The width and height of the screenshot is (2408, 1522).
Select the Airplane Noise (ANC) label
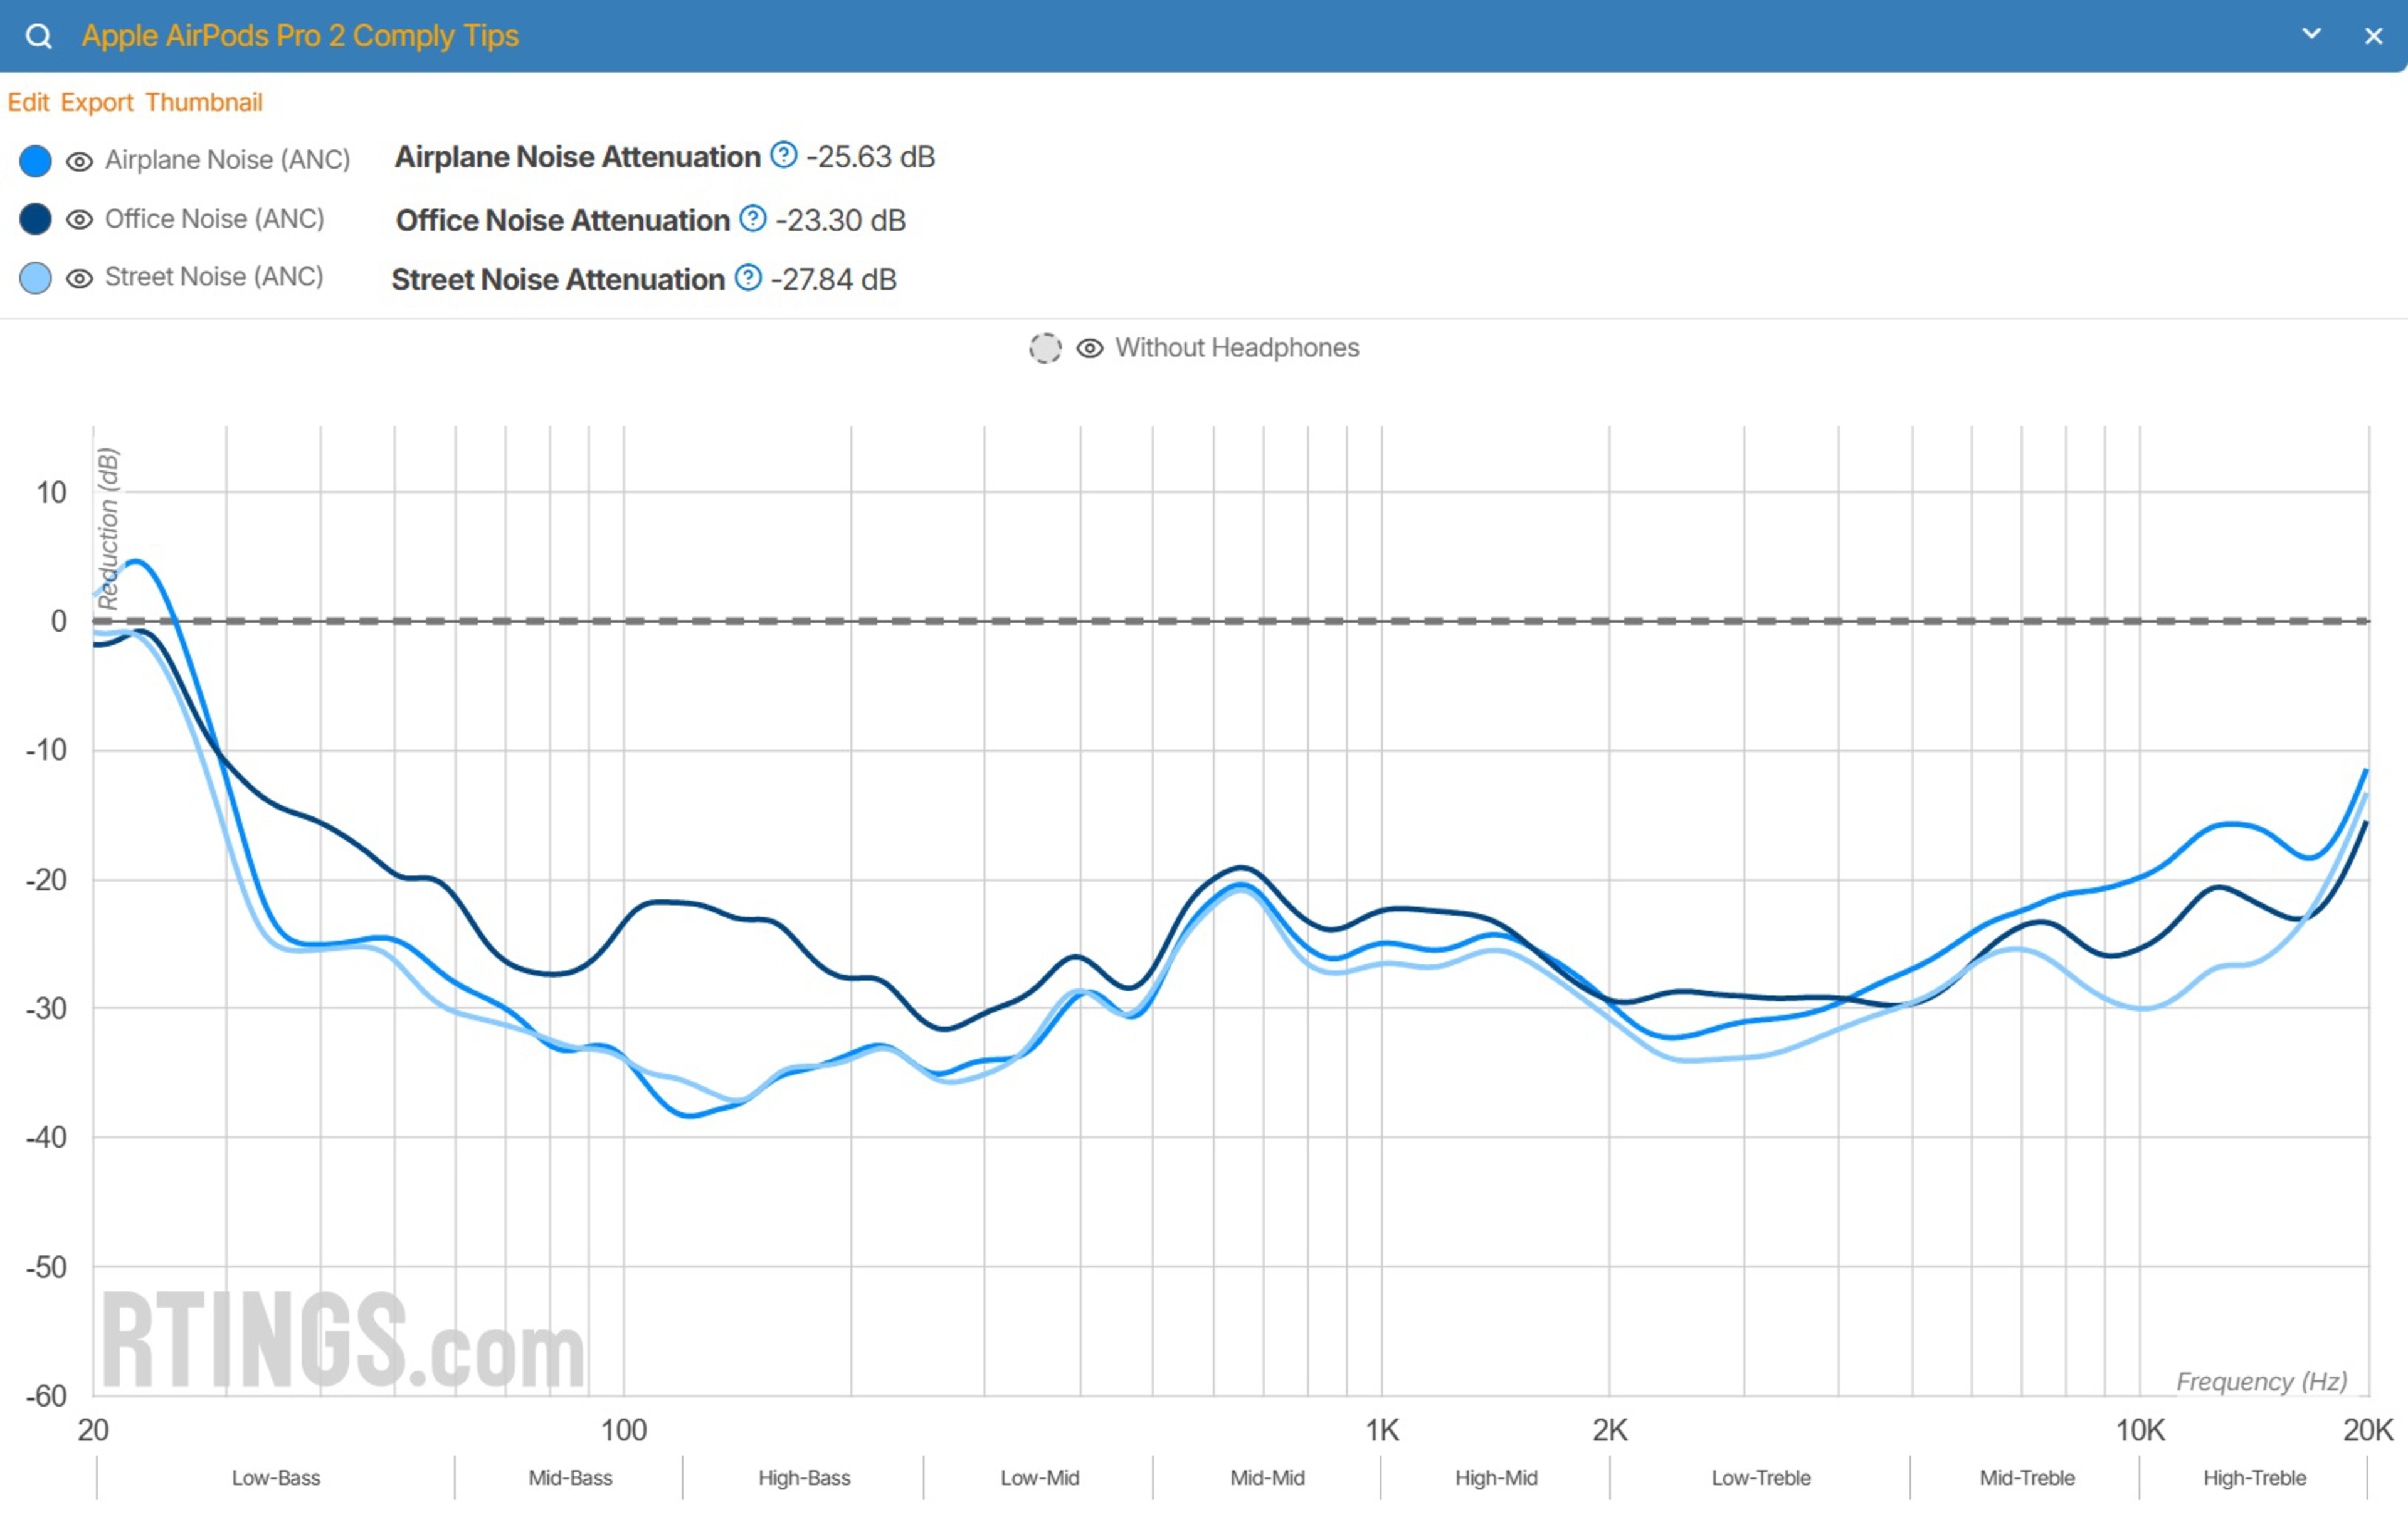(228, 160)
